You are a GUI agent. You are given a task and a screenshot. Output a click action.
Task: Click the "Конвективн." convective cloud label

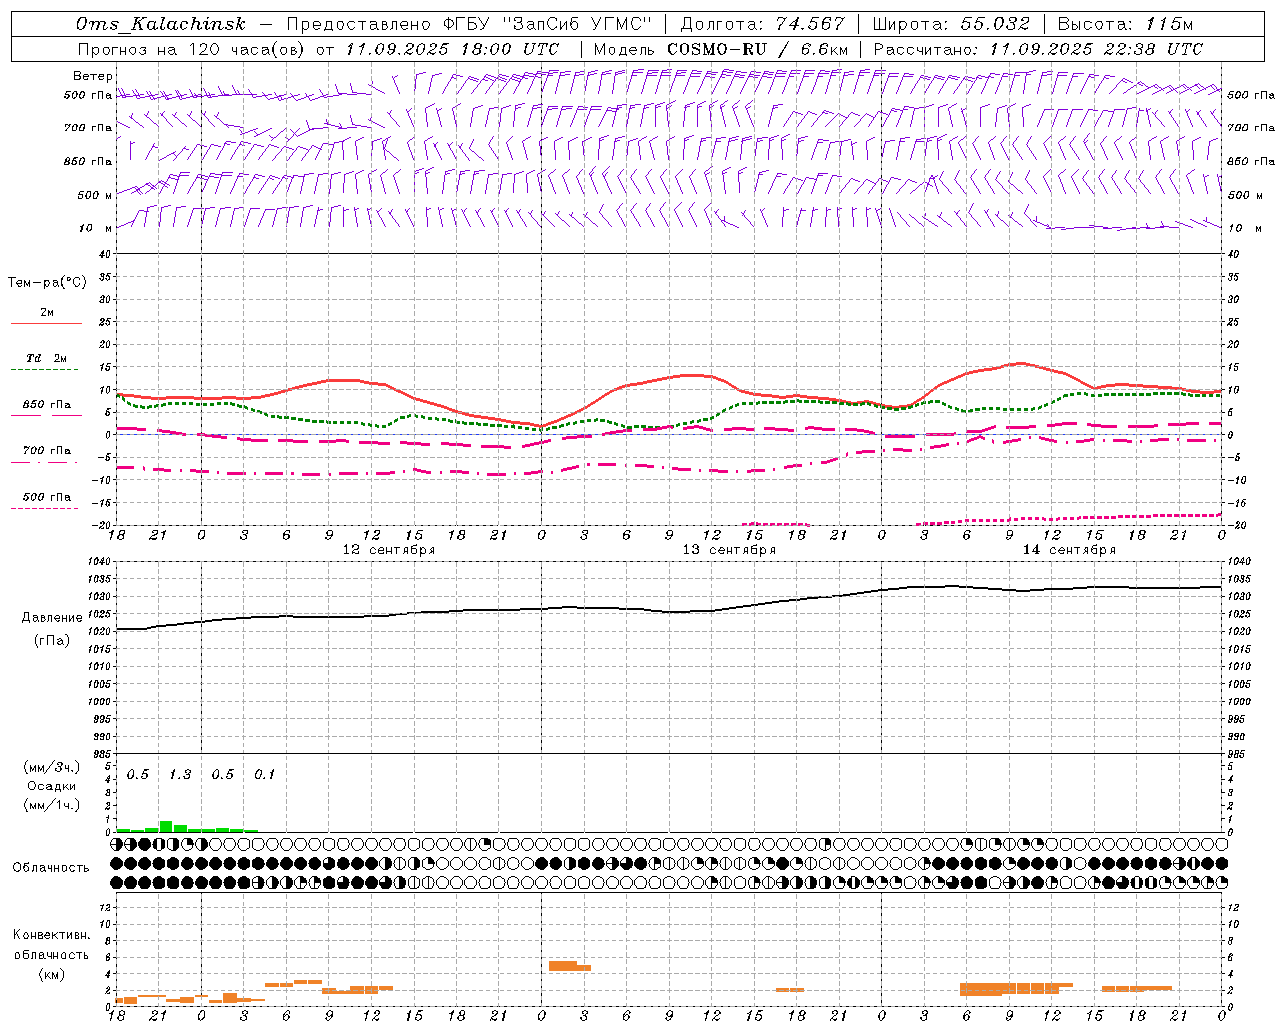52,935
